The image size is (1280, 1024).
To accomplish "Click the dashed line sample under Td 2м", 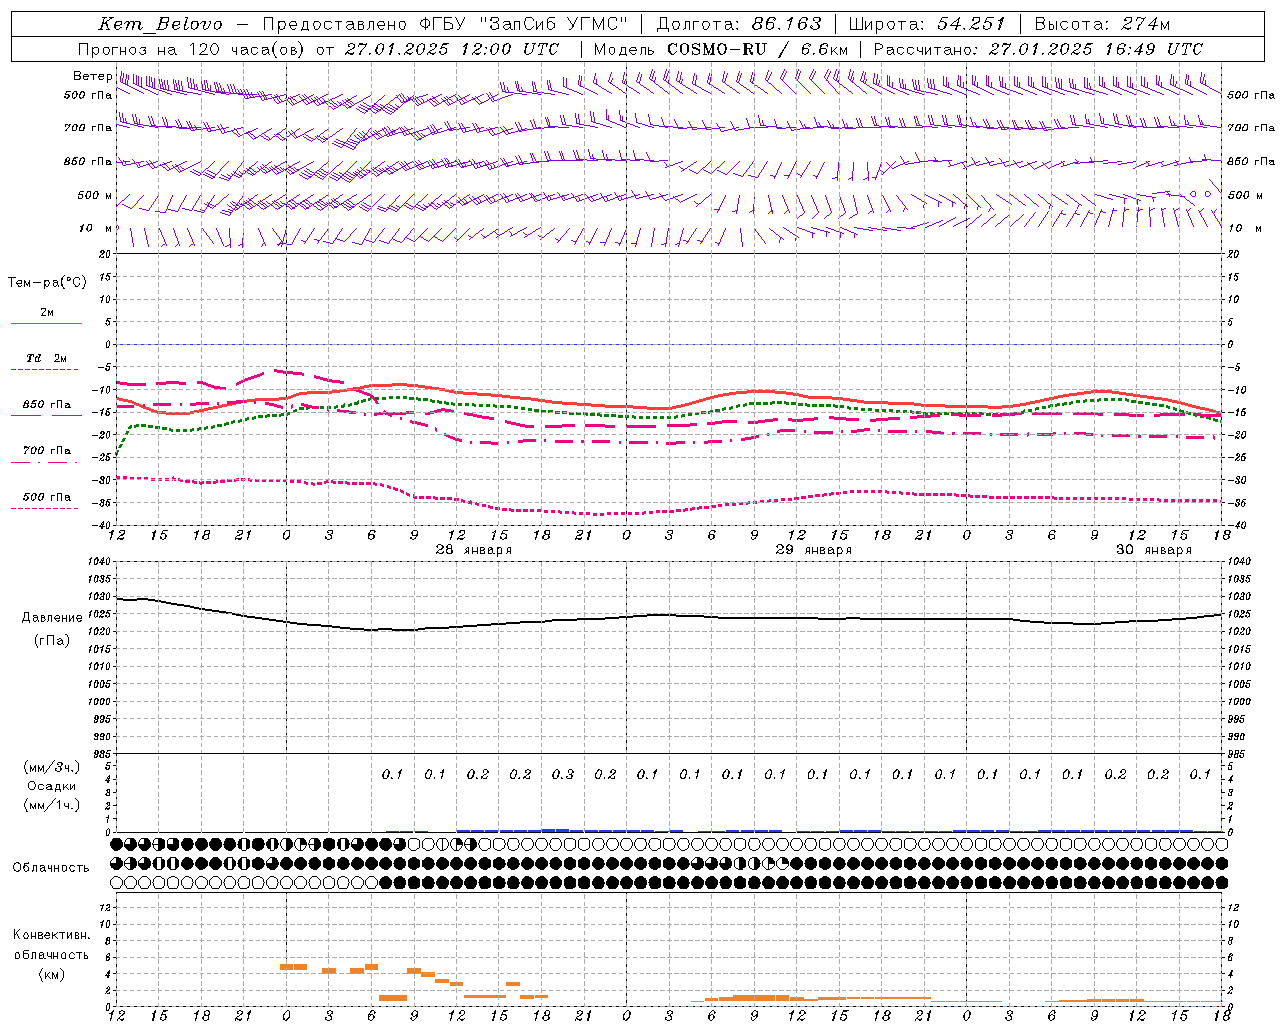I will pos(46,370).
